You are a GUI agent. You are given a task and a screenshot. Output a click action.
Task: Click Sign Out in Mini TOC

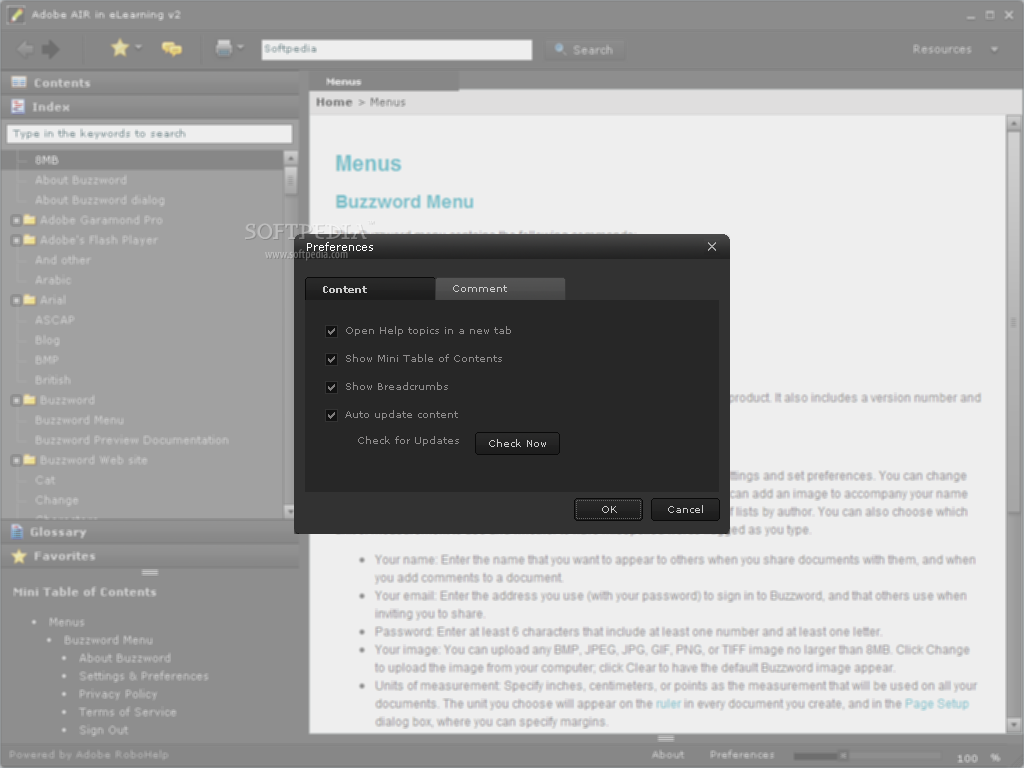point(104,730)
